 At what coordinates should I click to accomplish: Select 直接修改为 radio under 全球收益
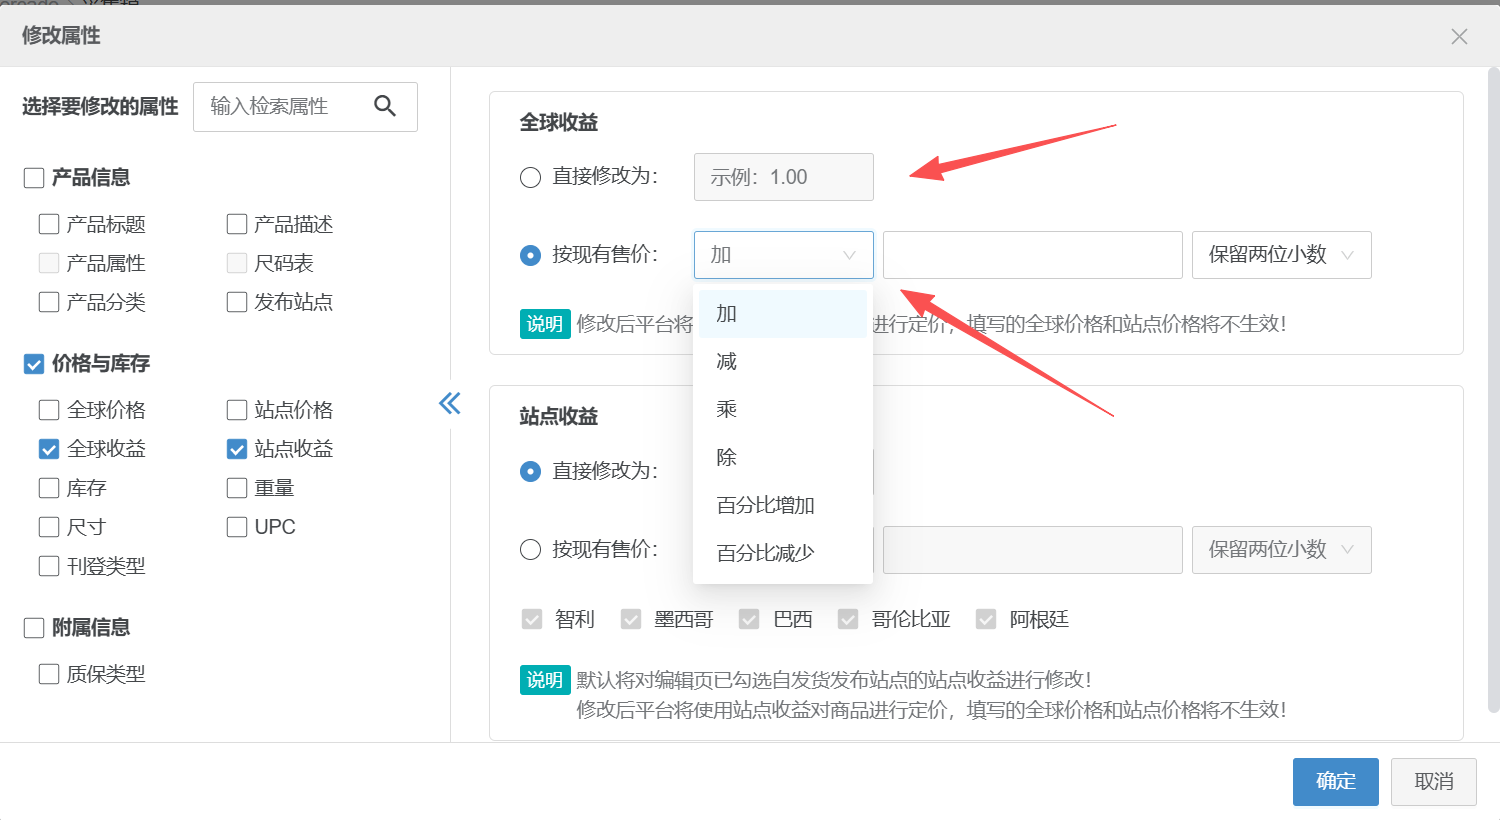531,177
